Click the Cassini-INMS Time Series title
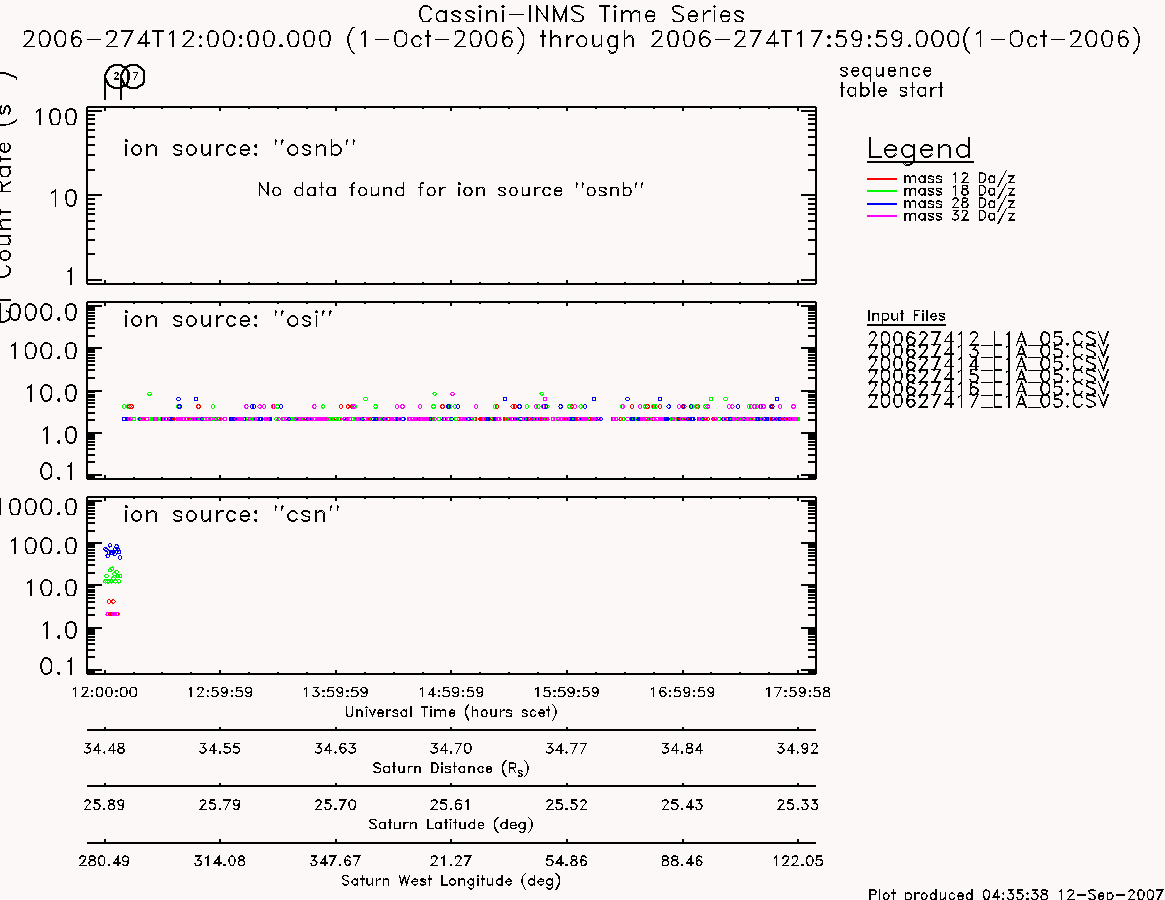 (x=581, y=14)
